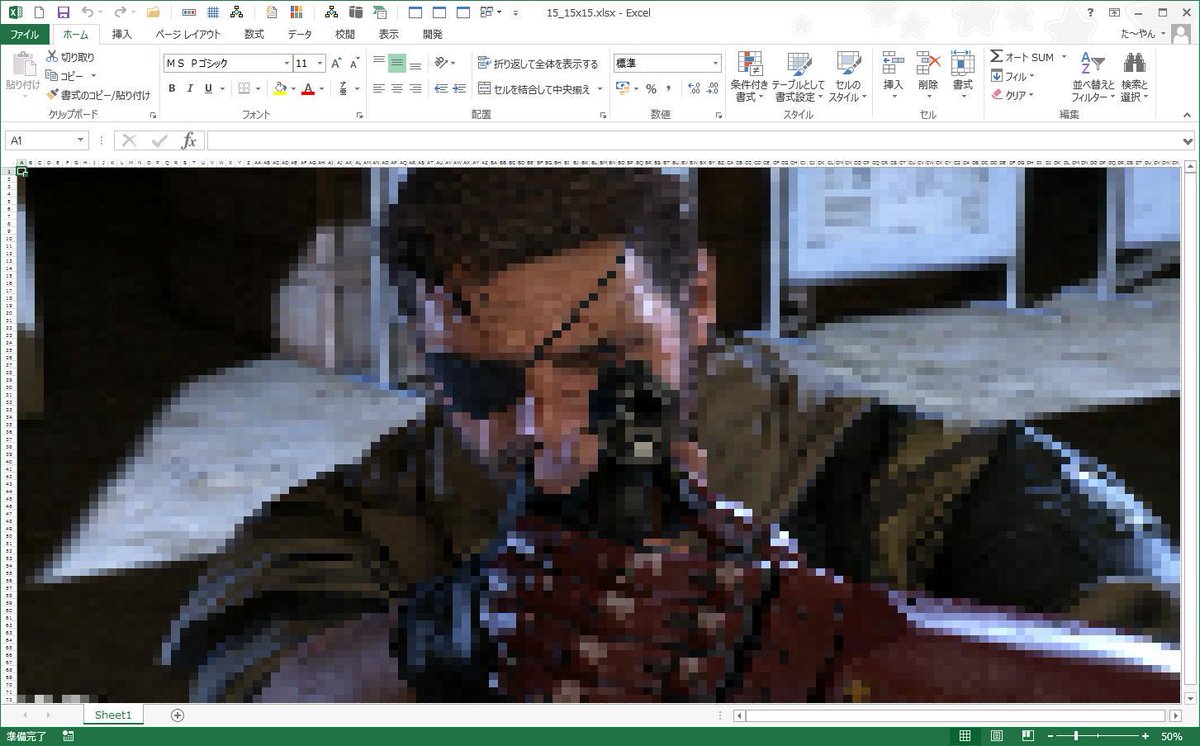Apply percent style to cells
The height and width of the screenshot is (746, 1200).
(651, 89)
